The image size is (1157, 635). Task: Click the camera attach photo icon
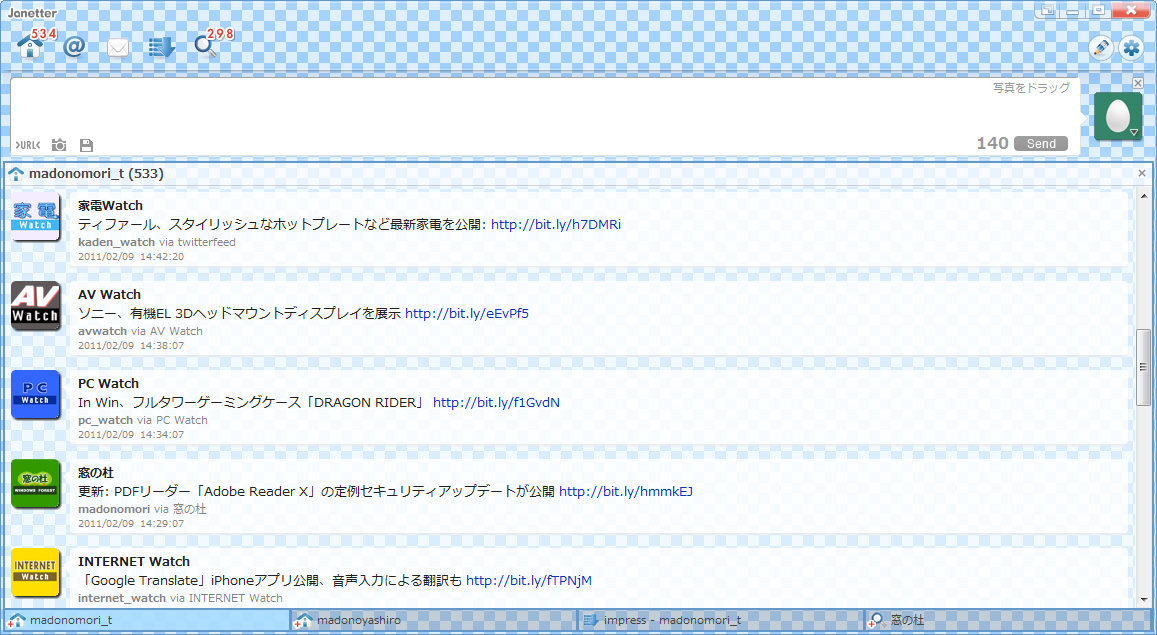tap(59, 145)
